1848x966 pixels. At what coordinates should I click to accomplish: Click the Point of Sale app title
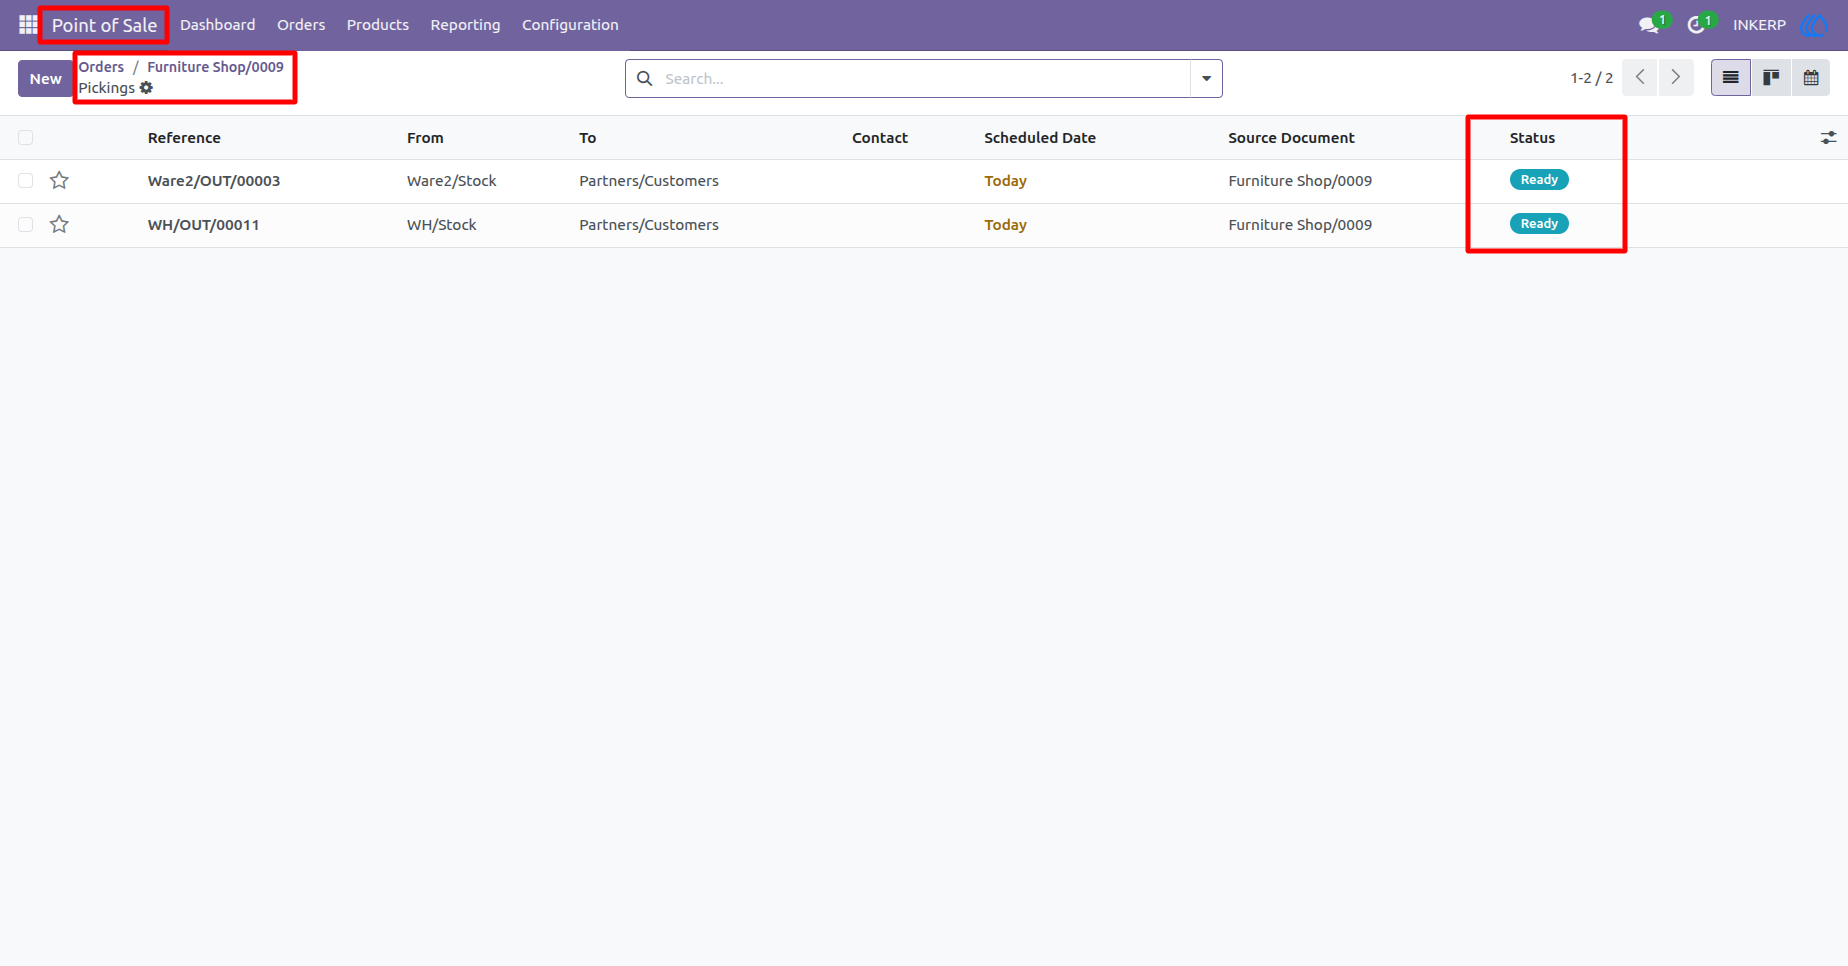point(104,25)
